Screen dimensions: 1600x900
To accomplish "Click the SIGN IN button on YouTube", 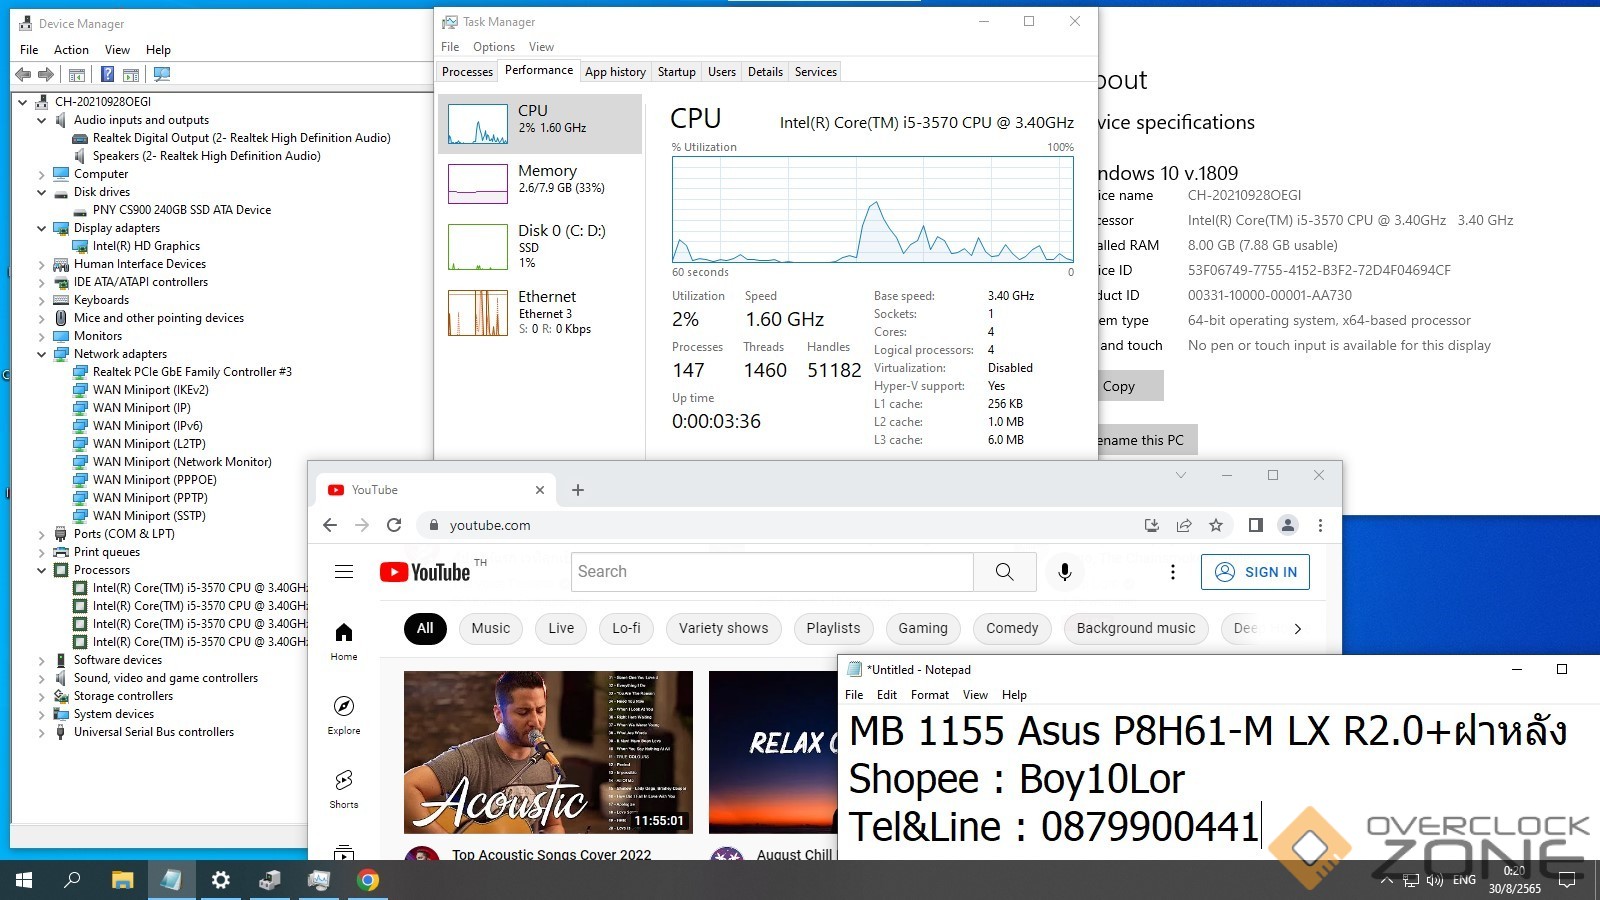I will tap(1255, 571).
